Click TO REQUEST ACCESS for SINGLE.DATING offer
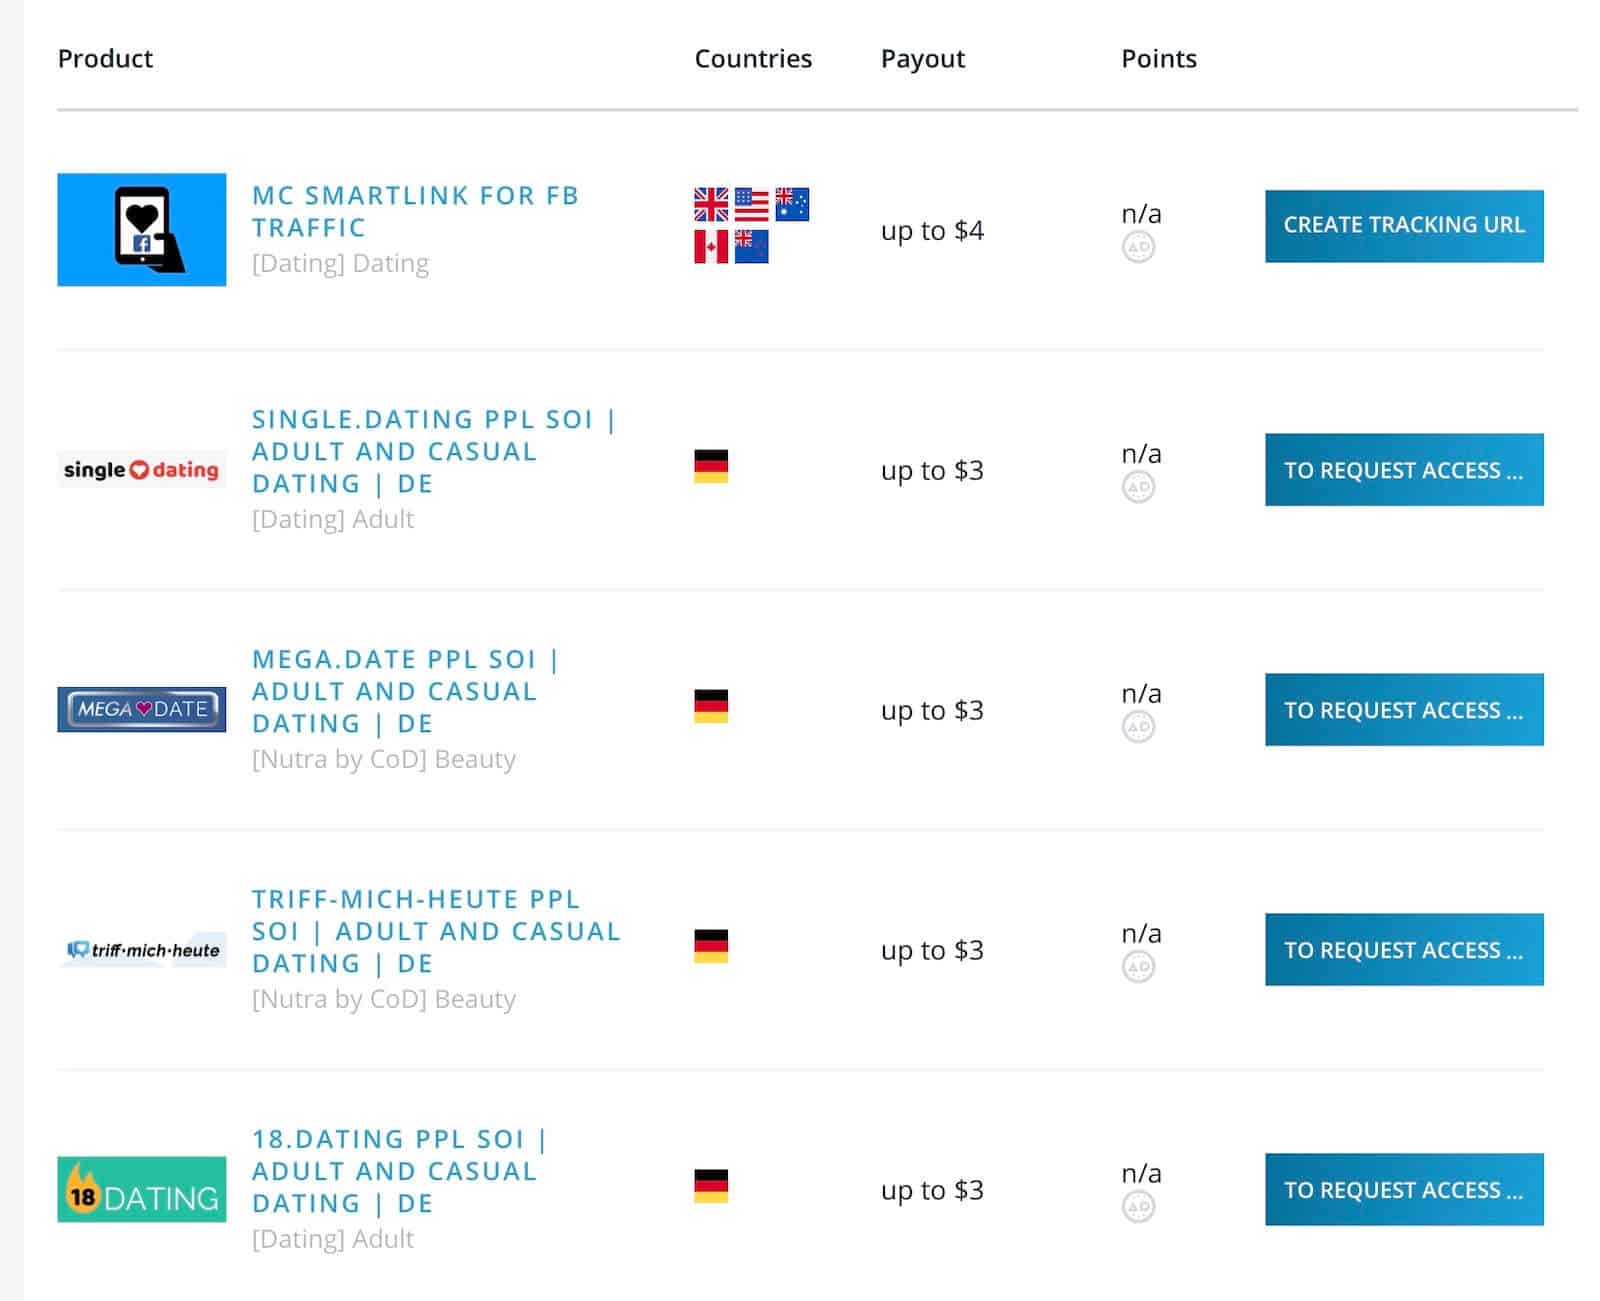 [x=1404, y=470]
